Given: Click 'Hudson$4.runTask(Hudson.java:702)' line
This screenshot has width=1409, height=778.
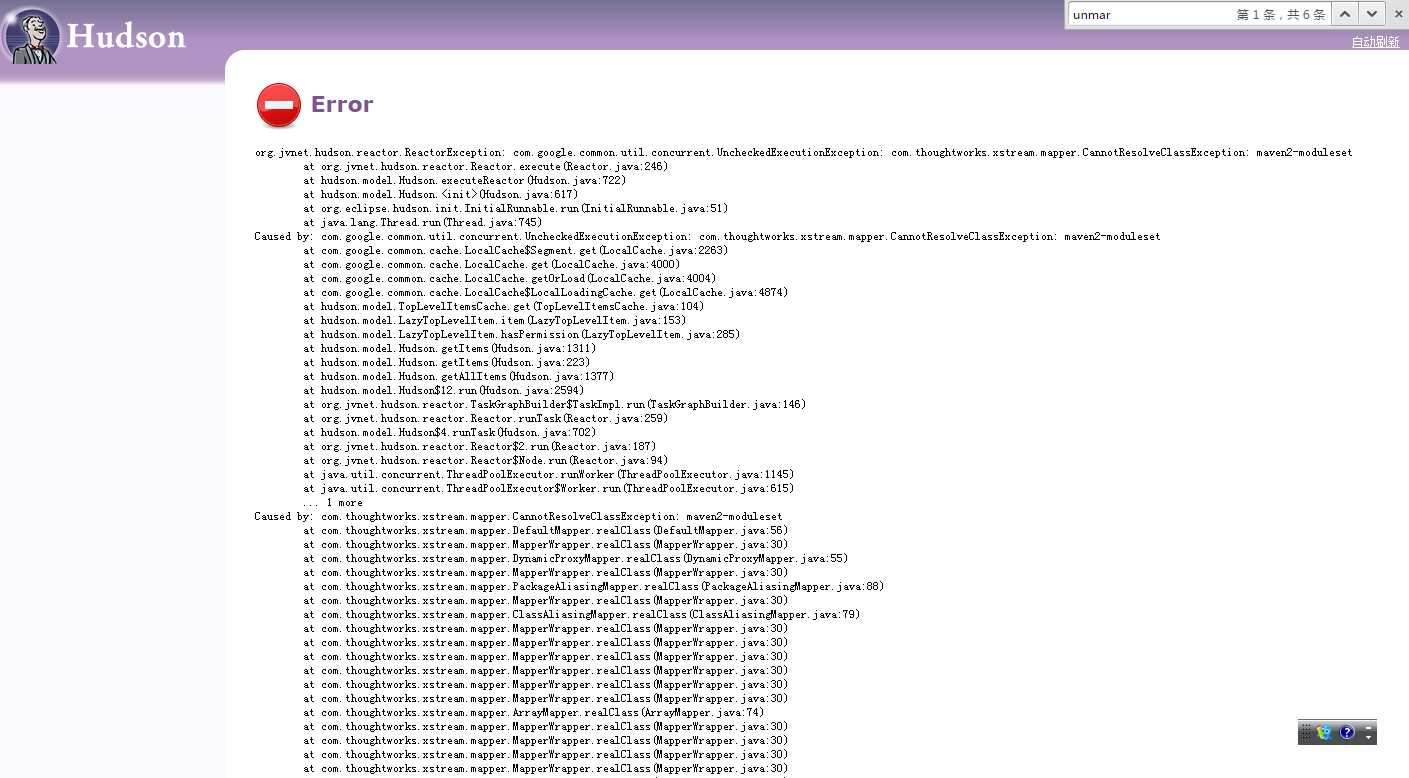Looking at the screenshot, I should pyautogui.click(x=449, y=433).
